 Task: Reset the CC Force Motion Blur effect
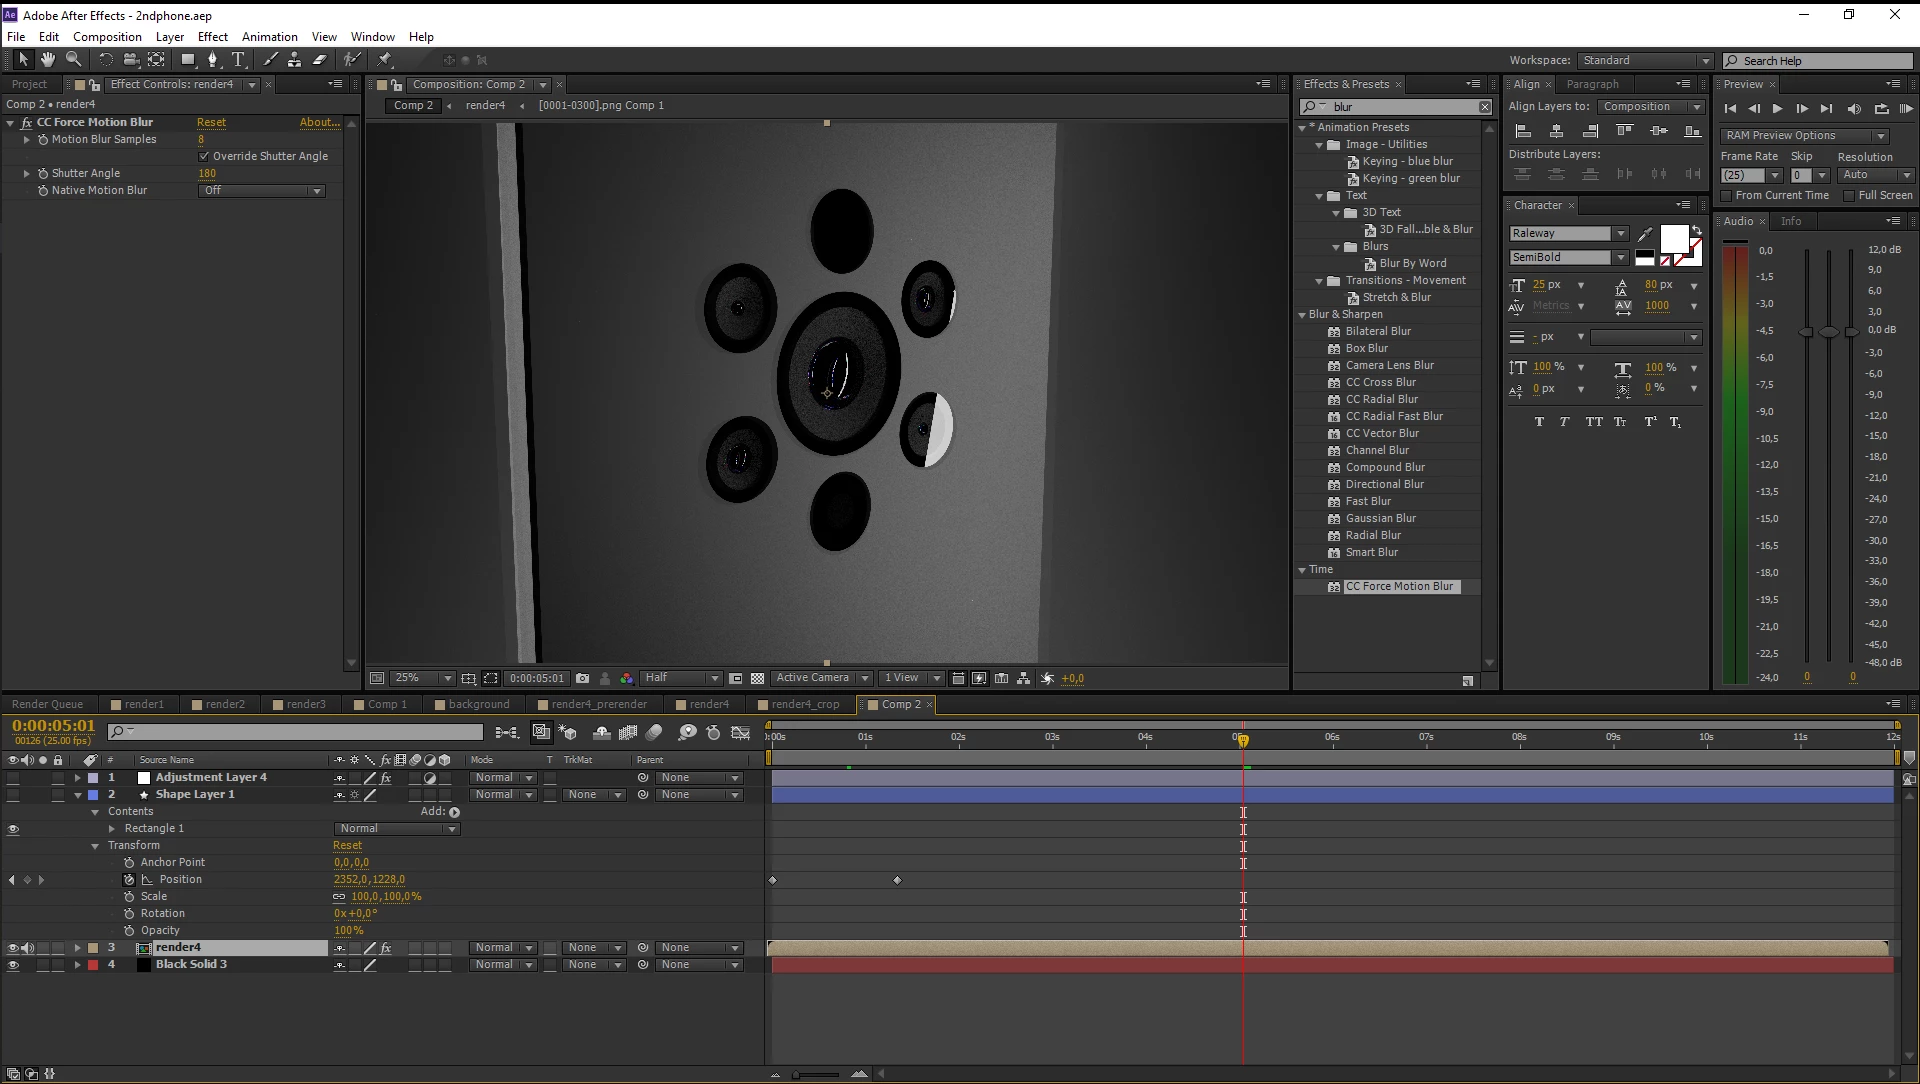click(211, 122)
